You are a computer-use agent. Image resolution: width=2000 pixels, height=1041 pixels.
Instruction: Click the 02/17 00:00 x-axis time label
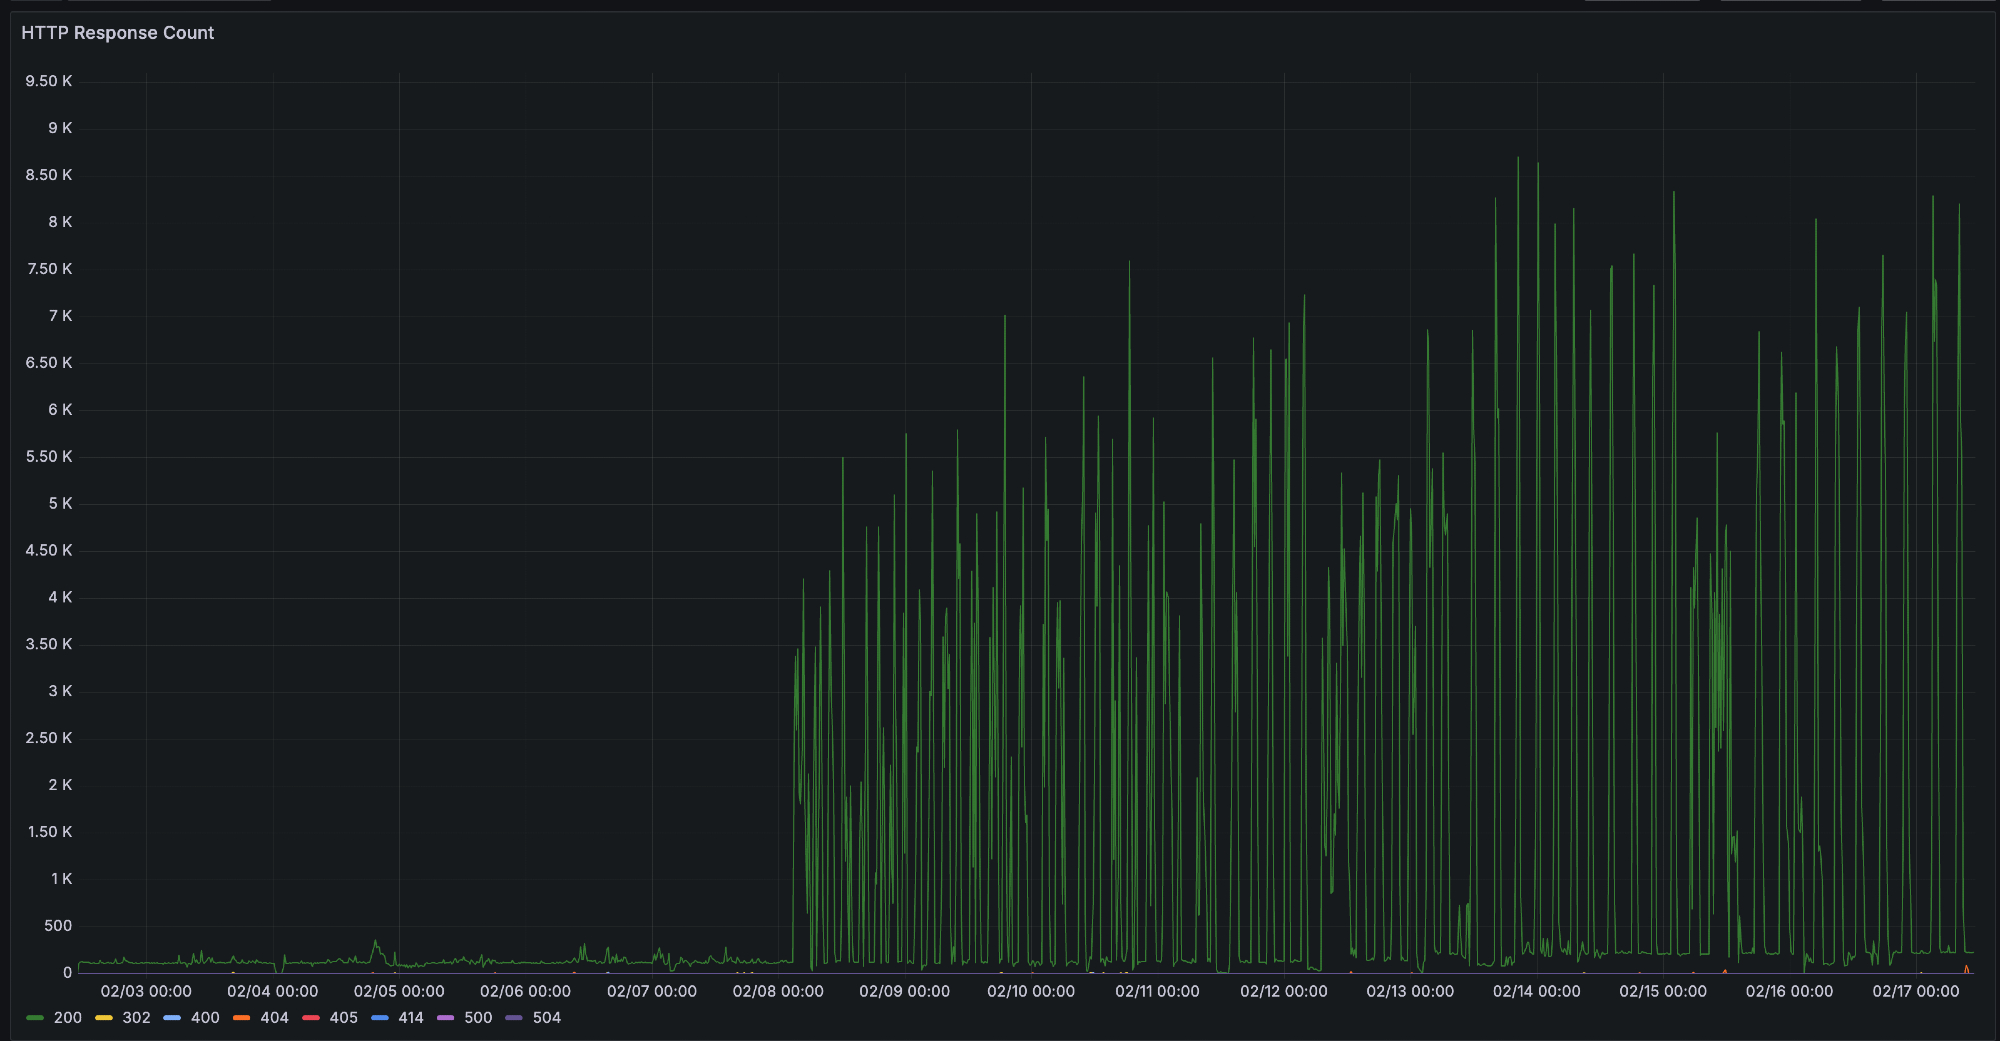(x=1916, y=991)
